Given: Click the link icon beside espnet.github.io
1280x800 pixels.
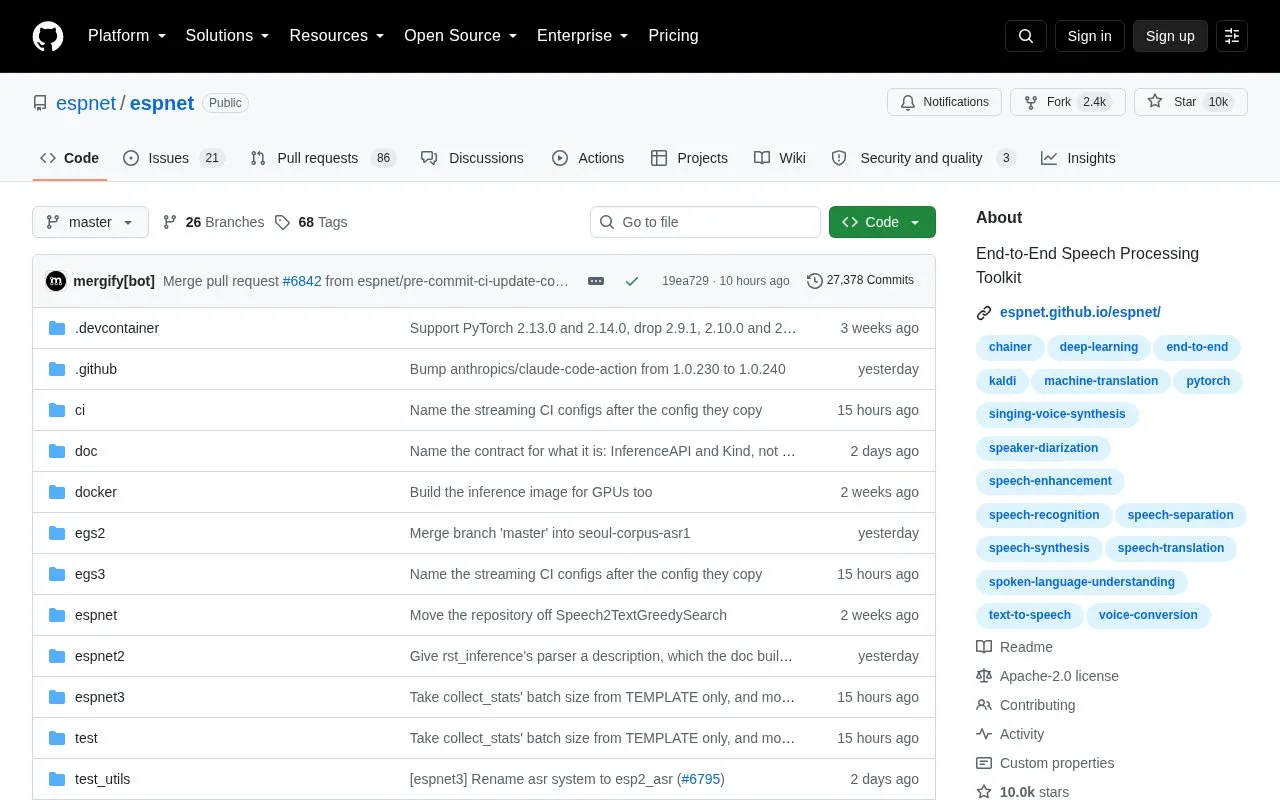Looking at the screenshot, I should click(984, 313).
